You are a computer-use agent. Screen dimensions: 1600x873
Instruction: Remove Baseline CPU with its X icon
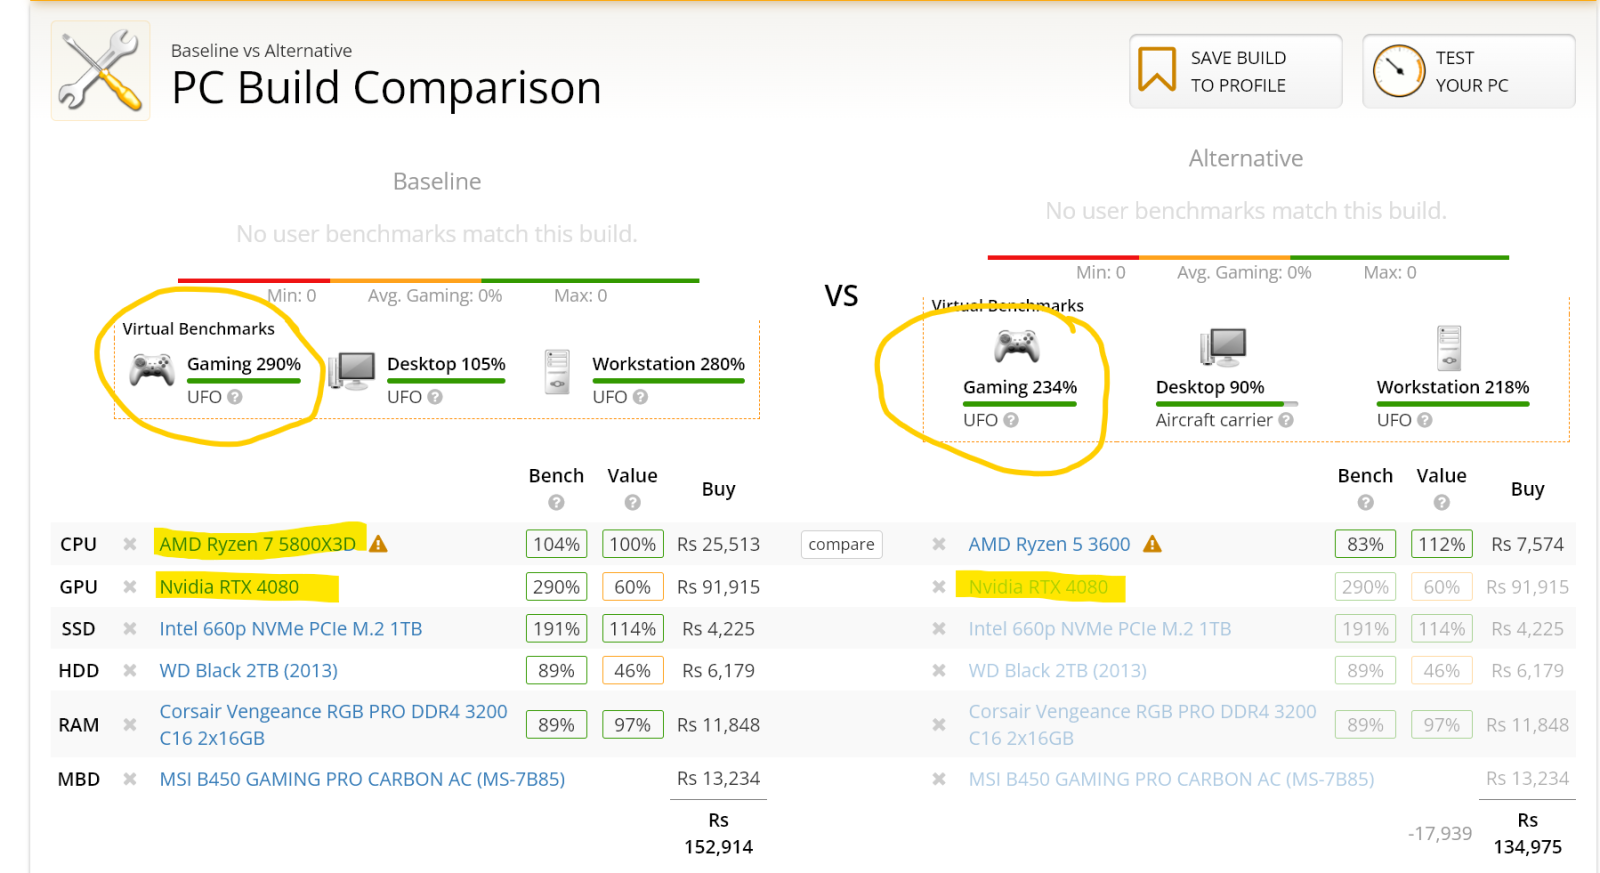pyautogui.click(x=129, y=544)
